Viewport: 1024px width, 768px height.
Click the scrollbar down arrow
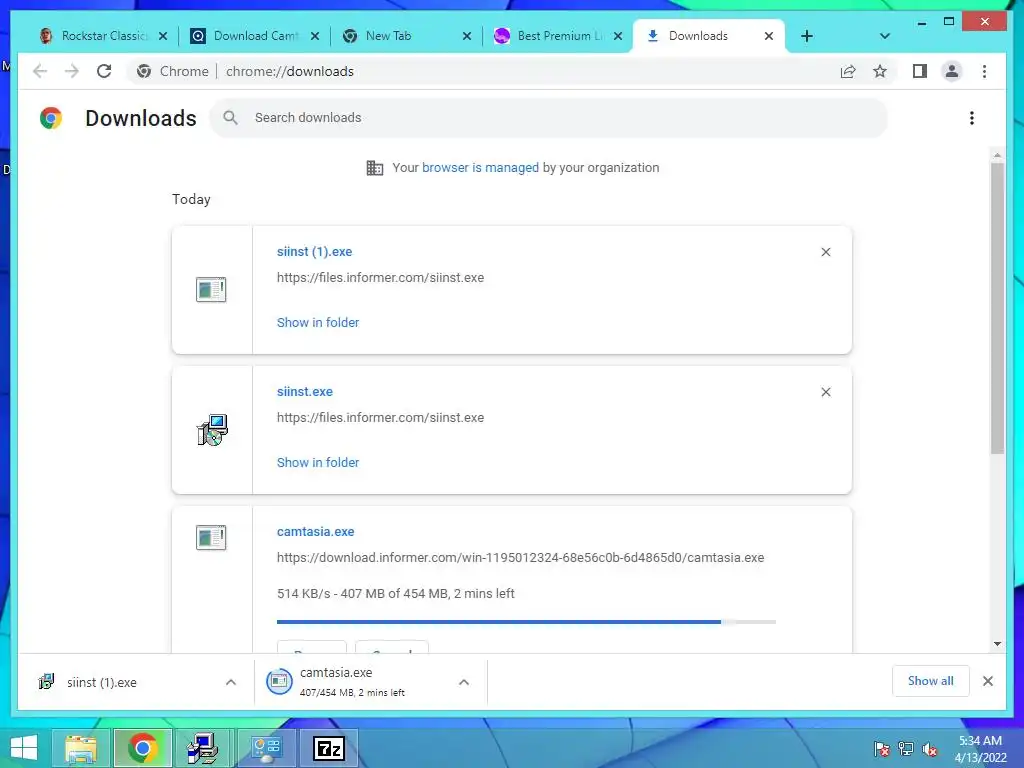997,644
